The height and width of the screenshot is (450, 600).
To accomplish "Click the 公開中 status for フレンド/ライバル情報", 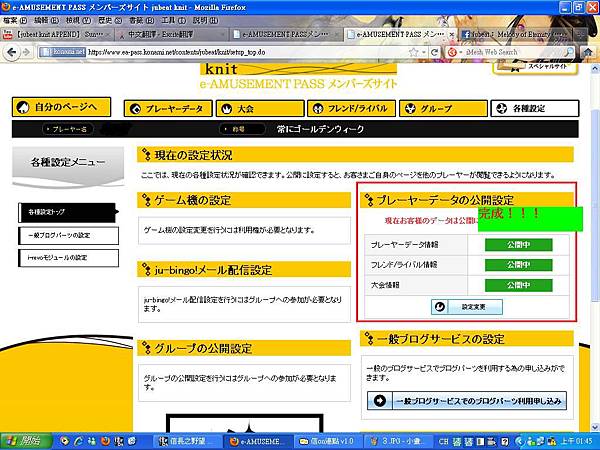I will tap(518, 265).
